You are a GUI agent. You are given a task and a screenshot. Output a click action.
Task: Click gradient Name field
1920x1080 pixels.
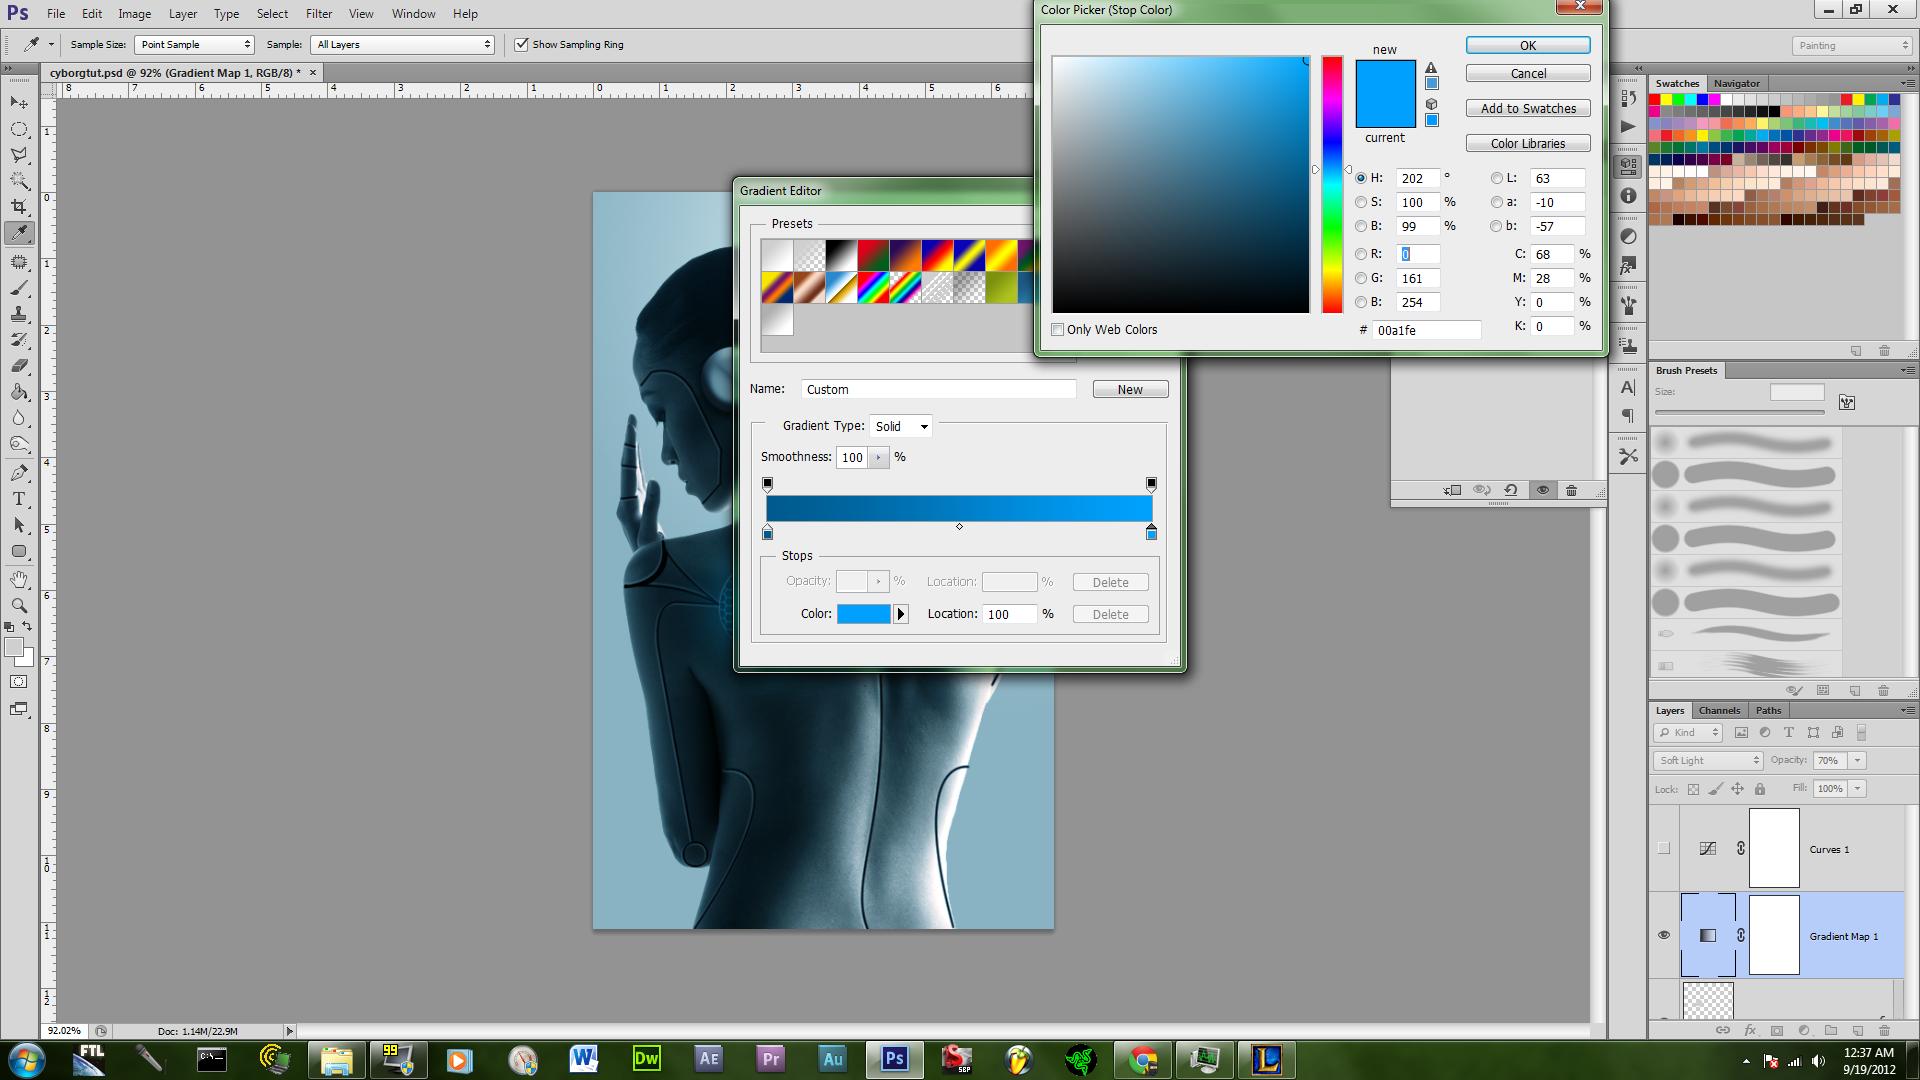[938, 389]
